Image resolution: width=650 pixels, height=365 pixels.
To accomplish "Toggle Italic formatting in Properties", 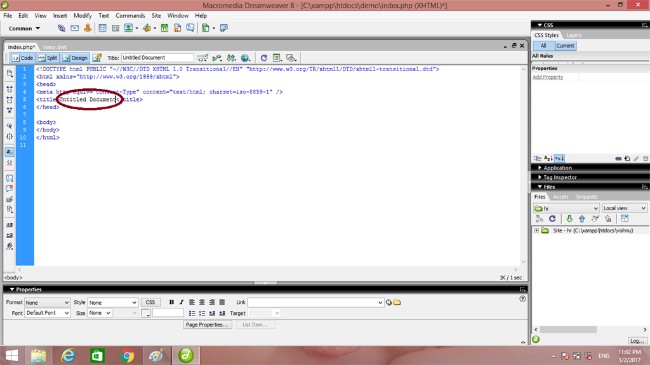I will click(181, 302).
